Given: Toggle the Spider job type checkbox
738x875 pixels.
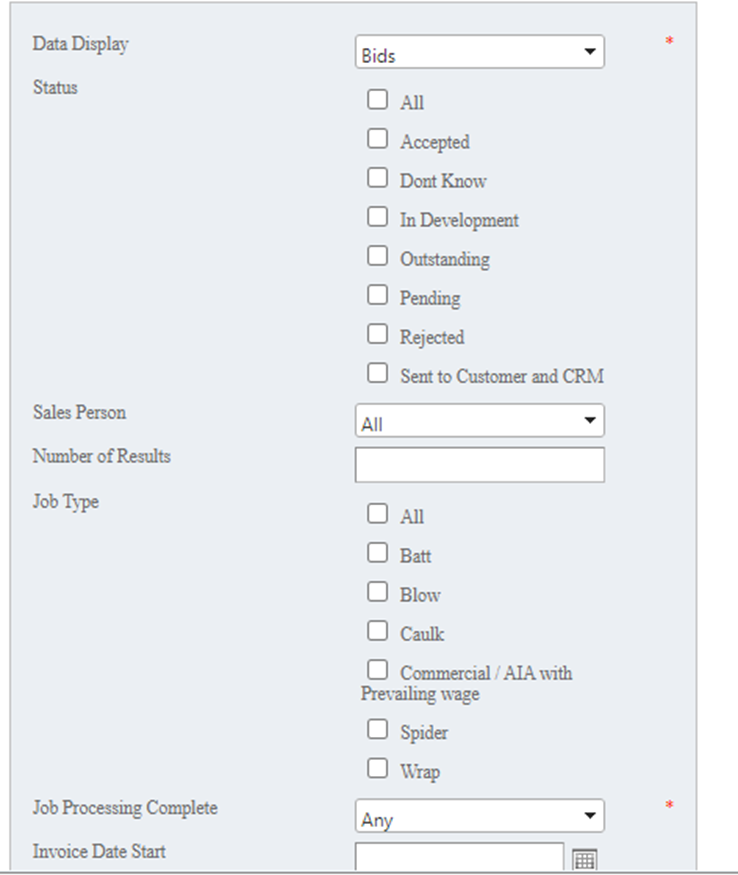Looking at the screenshot, I should click(377, 729).
